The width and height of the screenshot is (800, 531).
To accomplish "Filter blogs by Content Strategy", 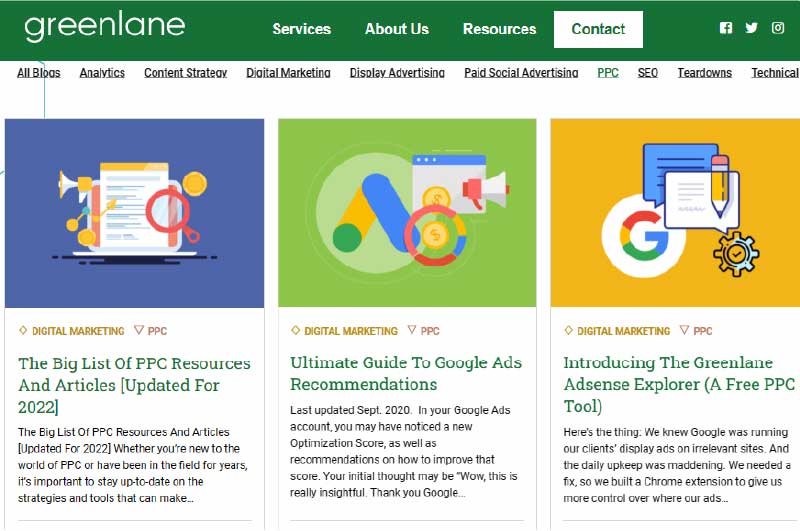I will point(186,73).
